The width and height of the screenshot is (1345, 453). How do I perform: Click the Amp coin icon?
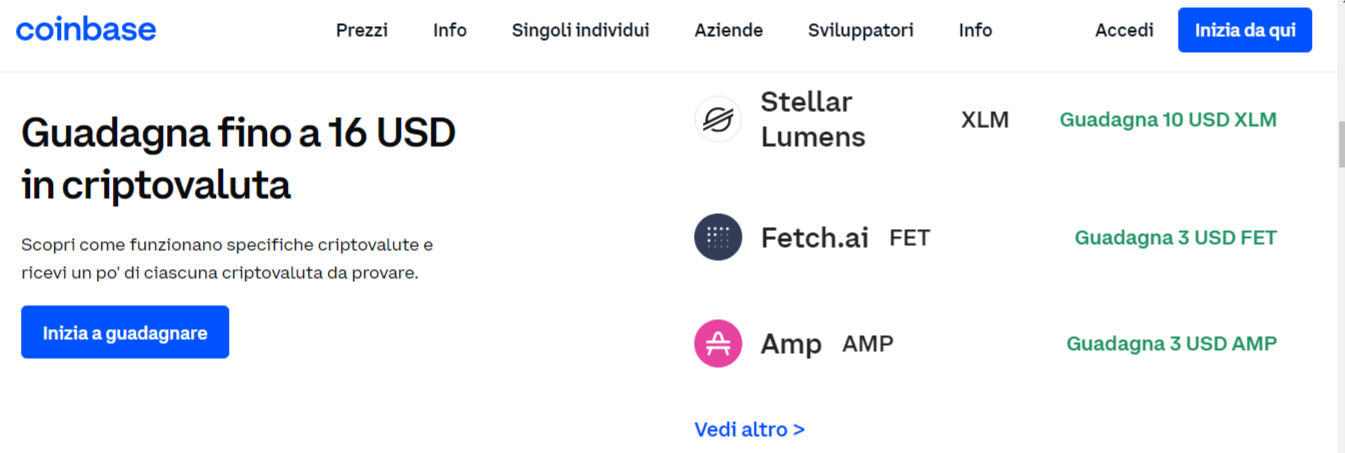click(718, 344)
